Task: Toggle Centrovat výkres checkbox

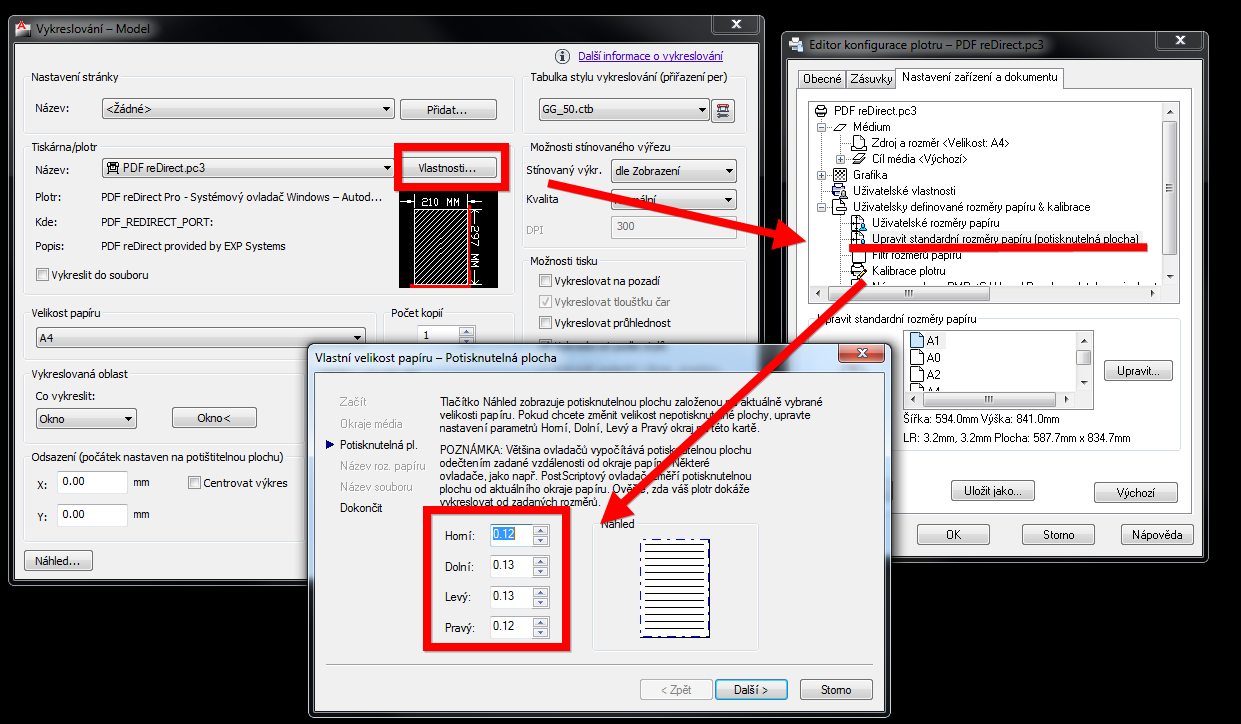Action: (195, 484)
